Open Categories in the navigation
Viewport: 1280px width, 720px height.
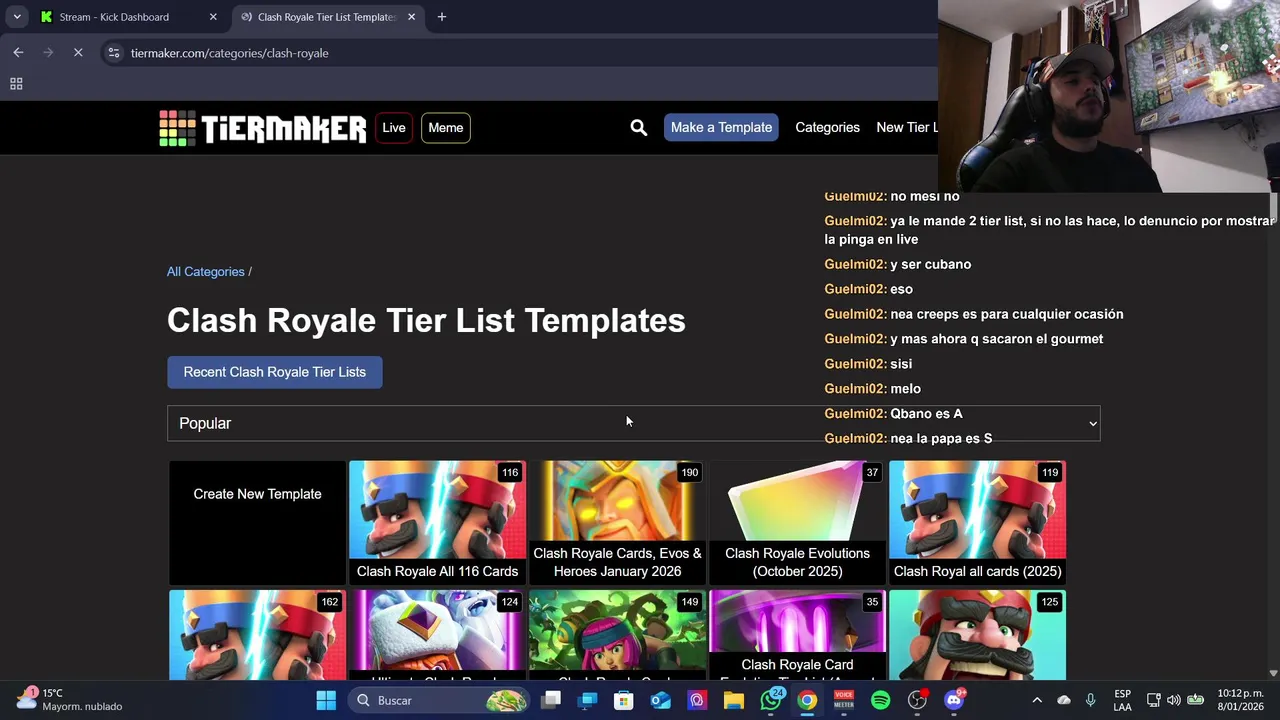click(827, 127)
